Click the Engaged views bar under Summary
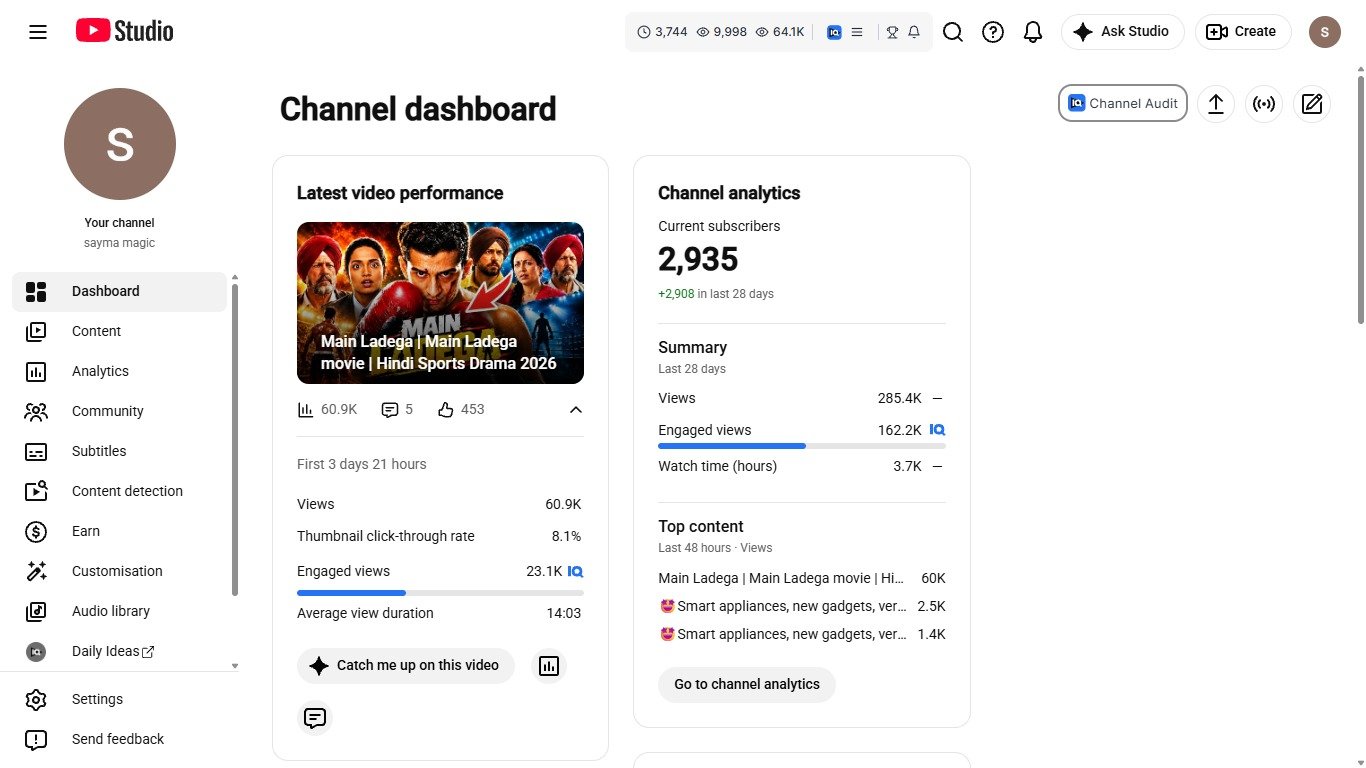Image resolution: width=1366 pixels, height=768 pixels. coord(802,446)
